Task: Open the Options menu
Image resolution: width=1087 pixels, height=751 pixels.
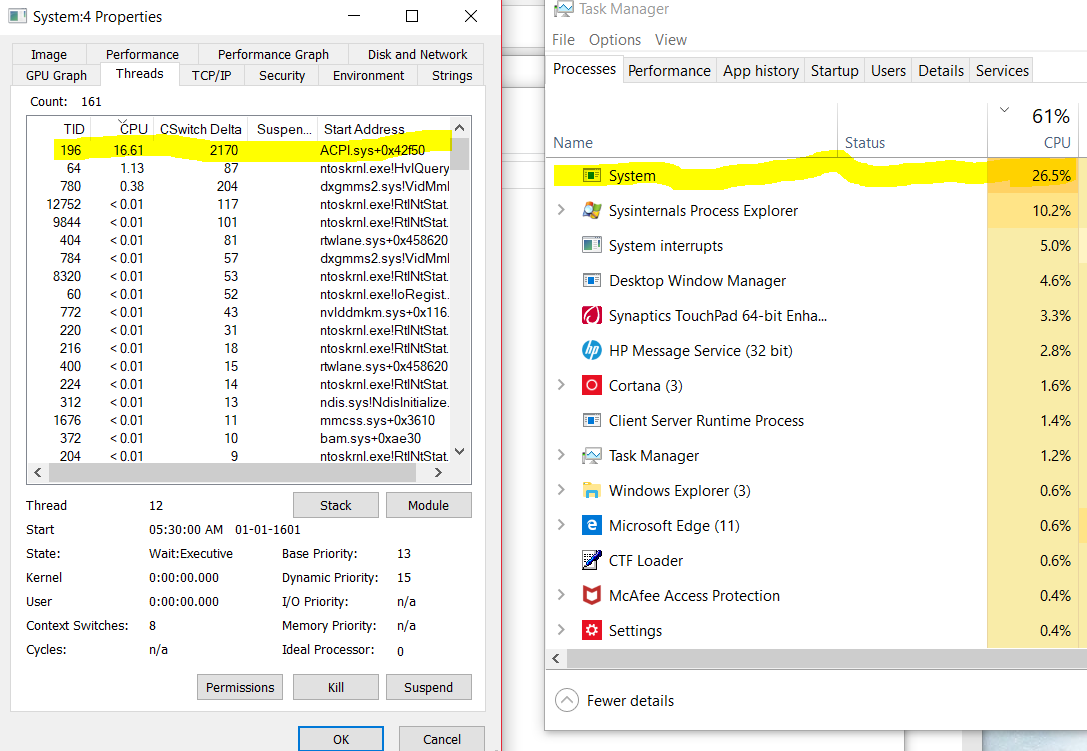Action: (x=614, y=39)
